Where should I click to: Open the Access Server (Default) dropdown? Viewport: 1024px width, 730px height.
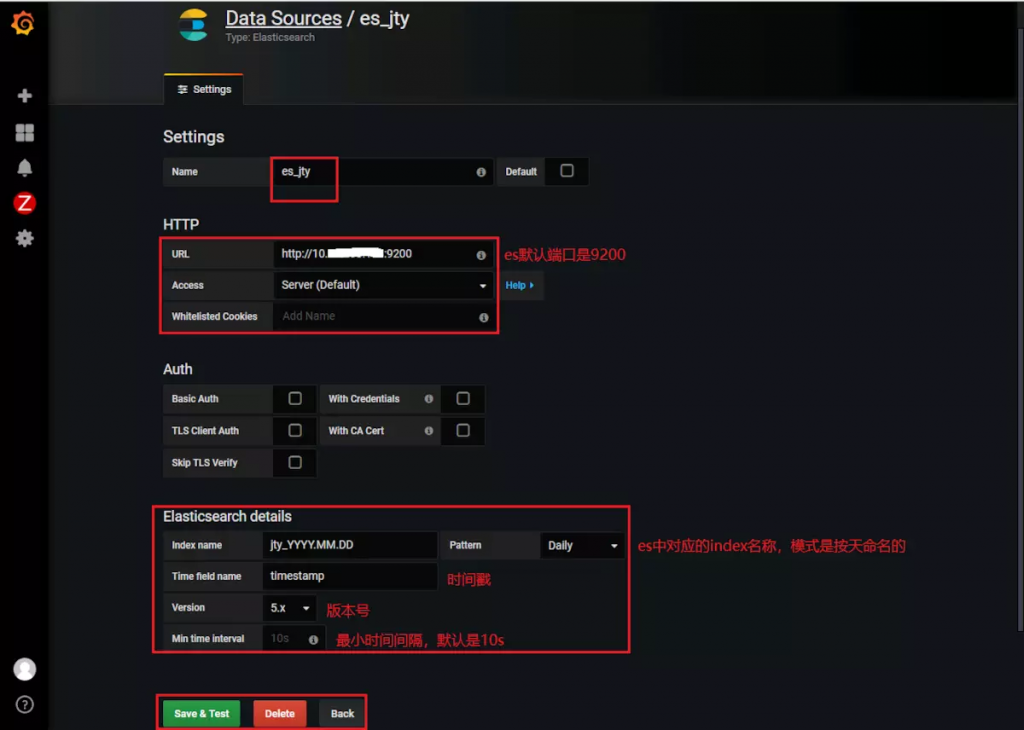(383, 285)
